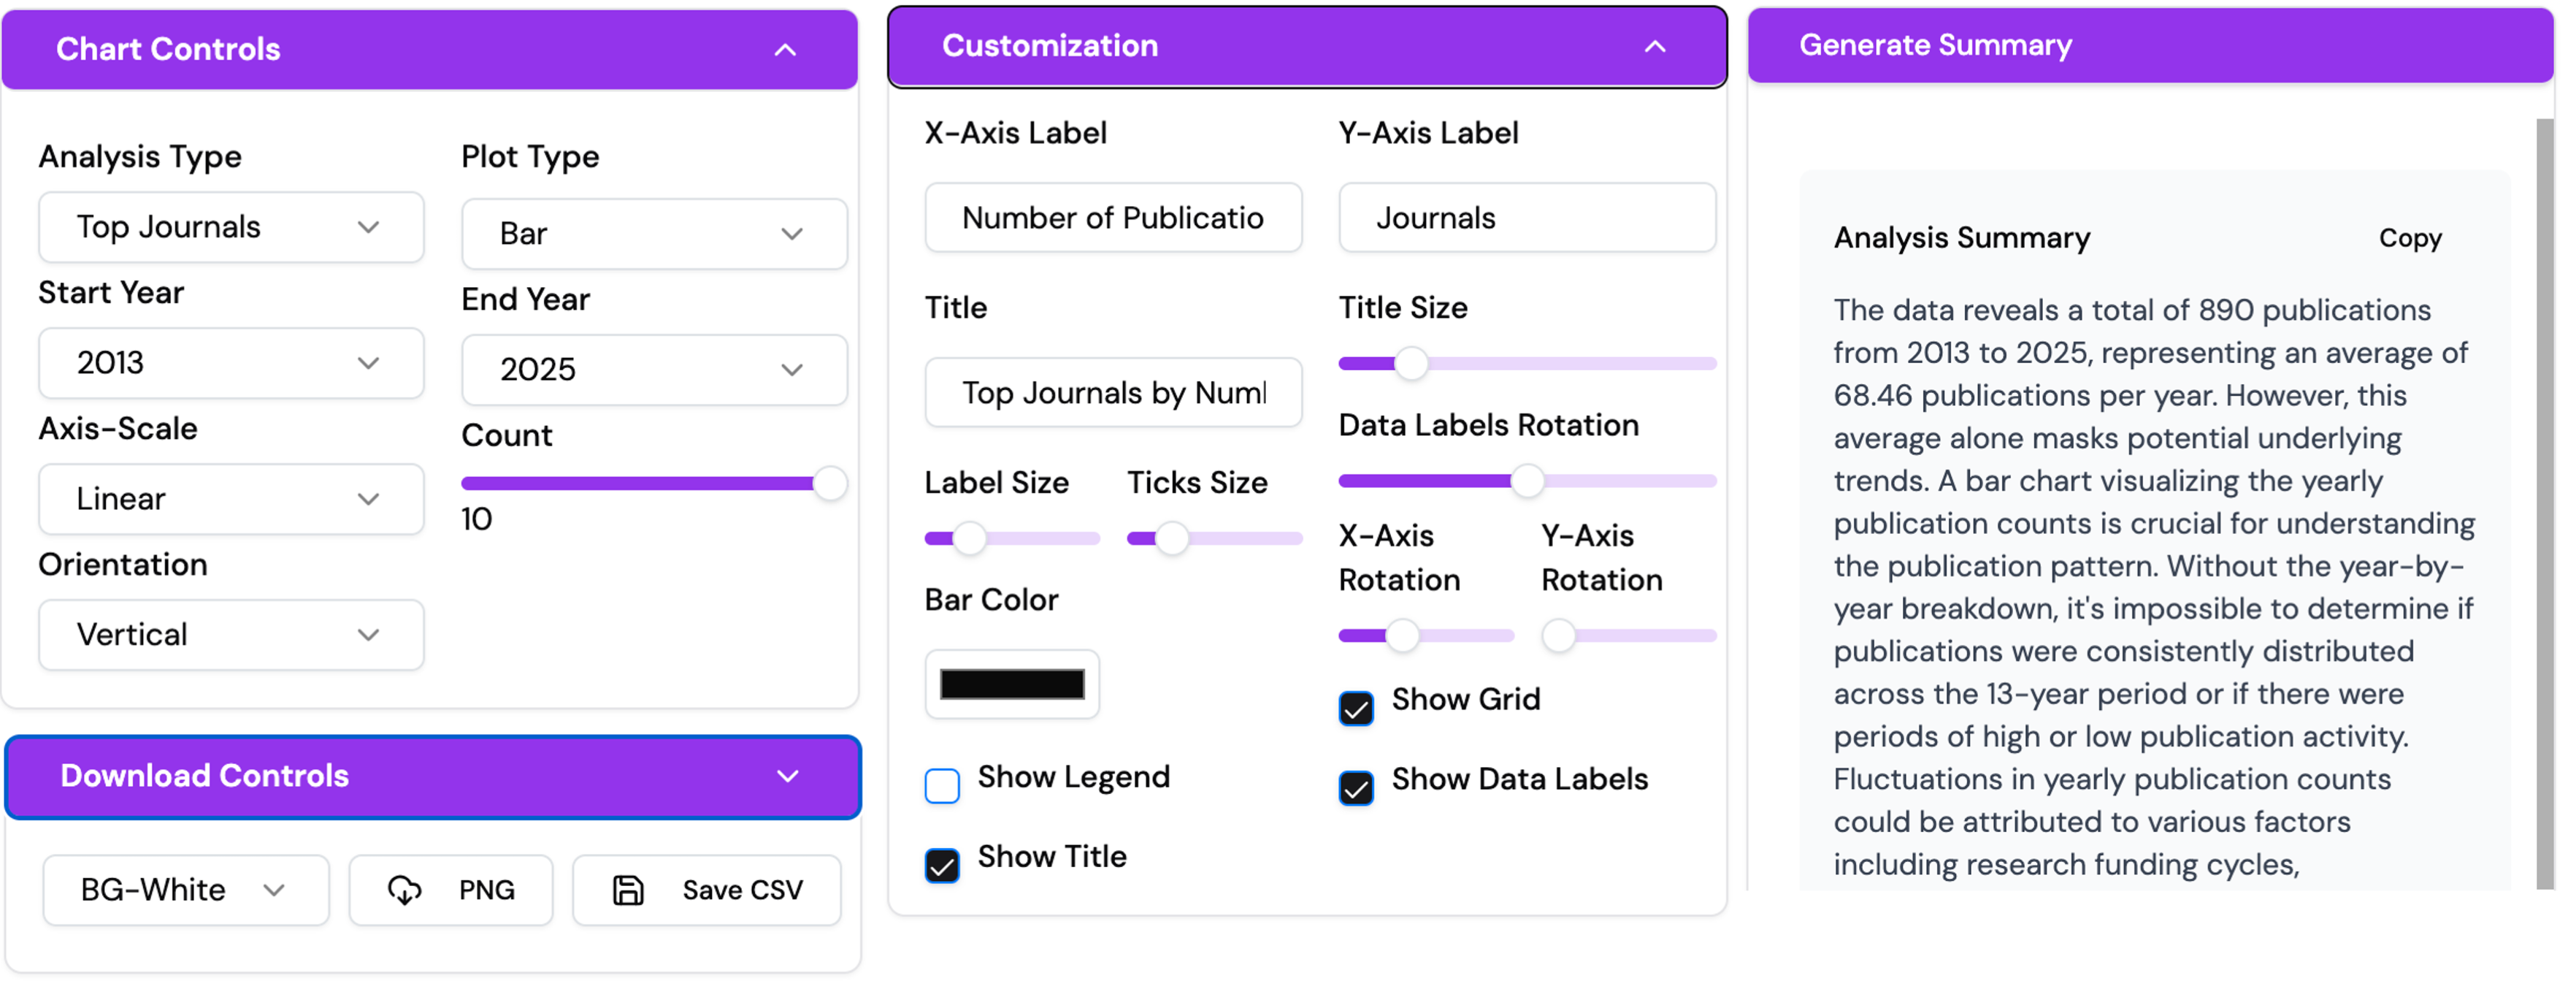Image resolution: width=2576 pixels, height=981 pixels.
Task: Click the Count slider handle
Action: click(x=830, y=484)
